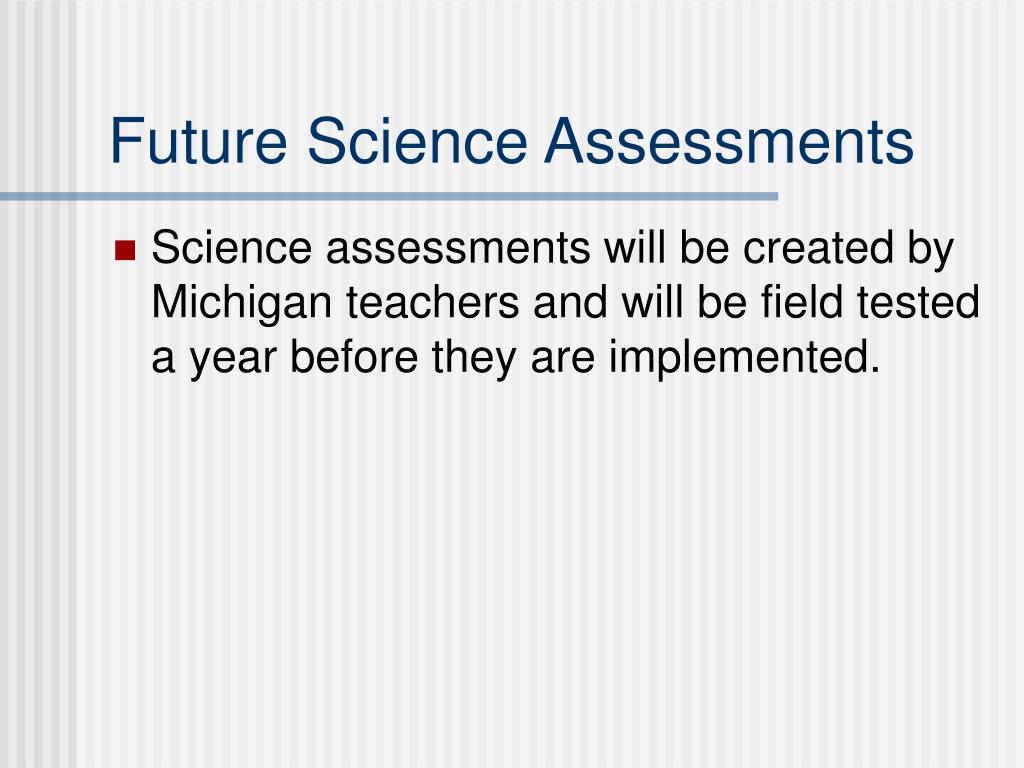
Task: Click the word "and" after "teachers"
Action: coord(570,302)
